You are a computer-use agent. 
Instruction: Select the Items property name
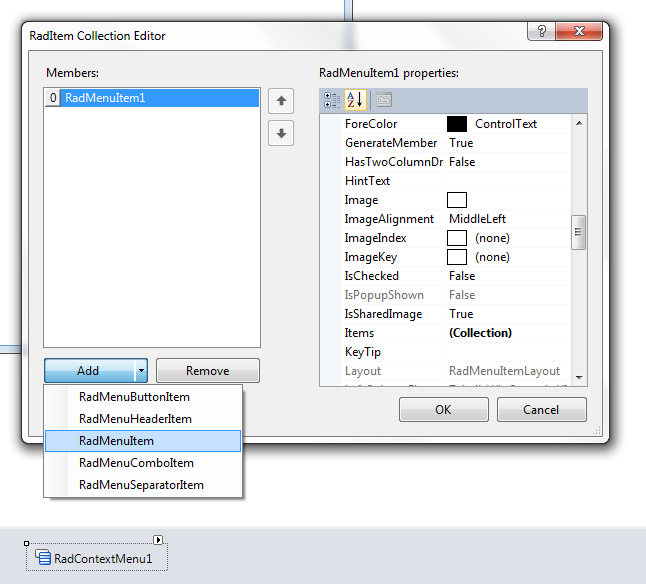click(x=359, y=333)
